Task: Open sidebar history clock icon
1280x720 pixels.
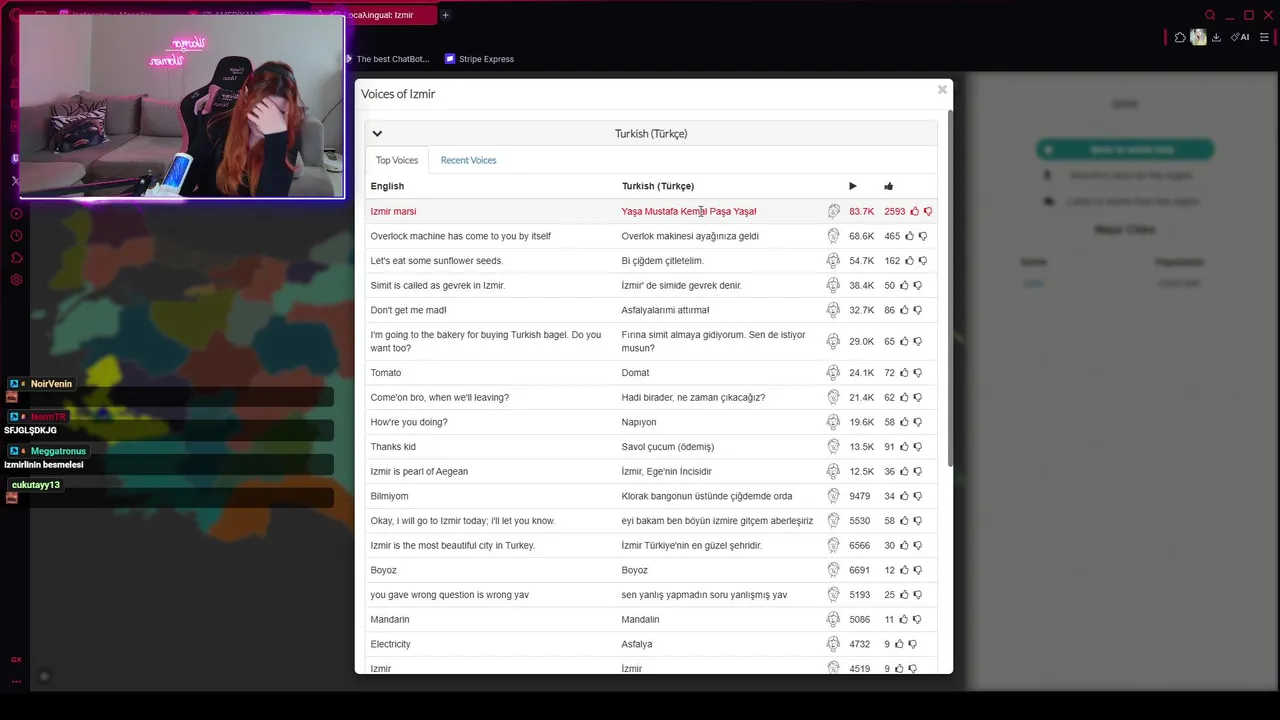Action: [x=16, y=236]
